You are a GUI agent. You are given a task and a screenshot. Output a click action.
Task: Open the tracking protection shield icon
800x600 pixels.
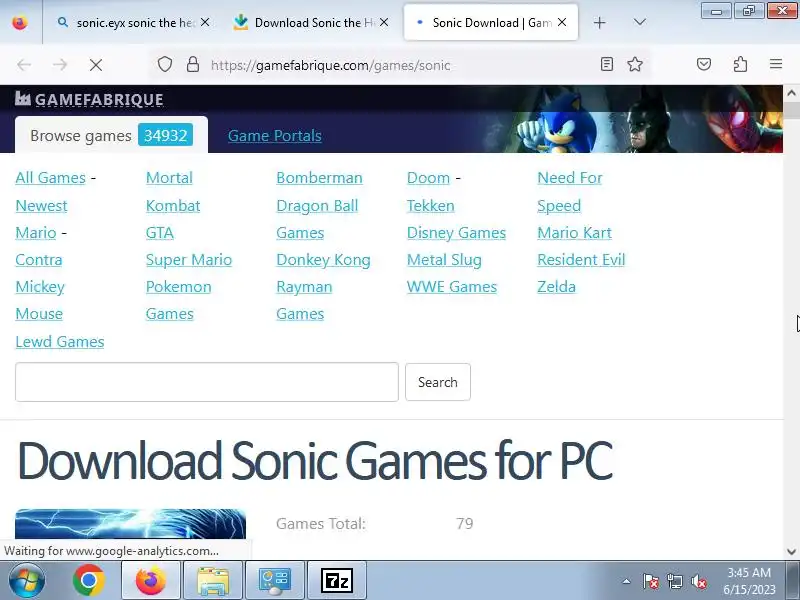point(164,65)
